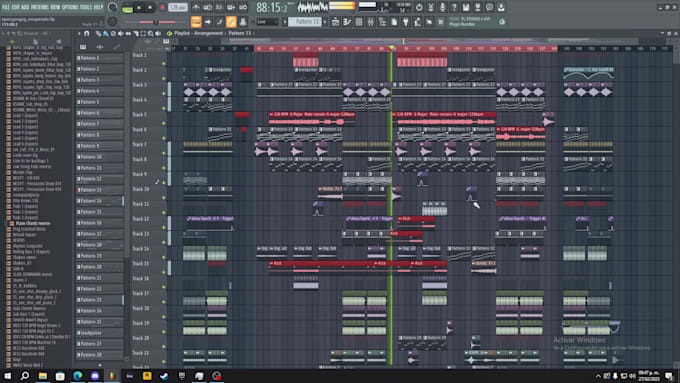Open Windows Start menu

pyautogui.click(x=7, y=376)
